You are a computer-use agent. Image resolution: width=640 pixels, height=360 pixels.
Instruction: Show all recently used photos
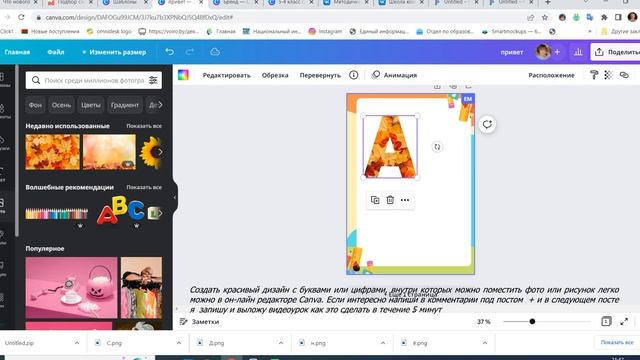pos(144,126)
